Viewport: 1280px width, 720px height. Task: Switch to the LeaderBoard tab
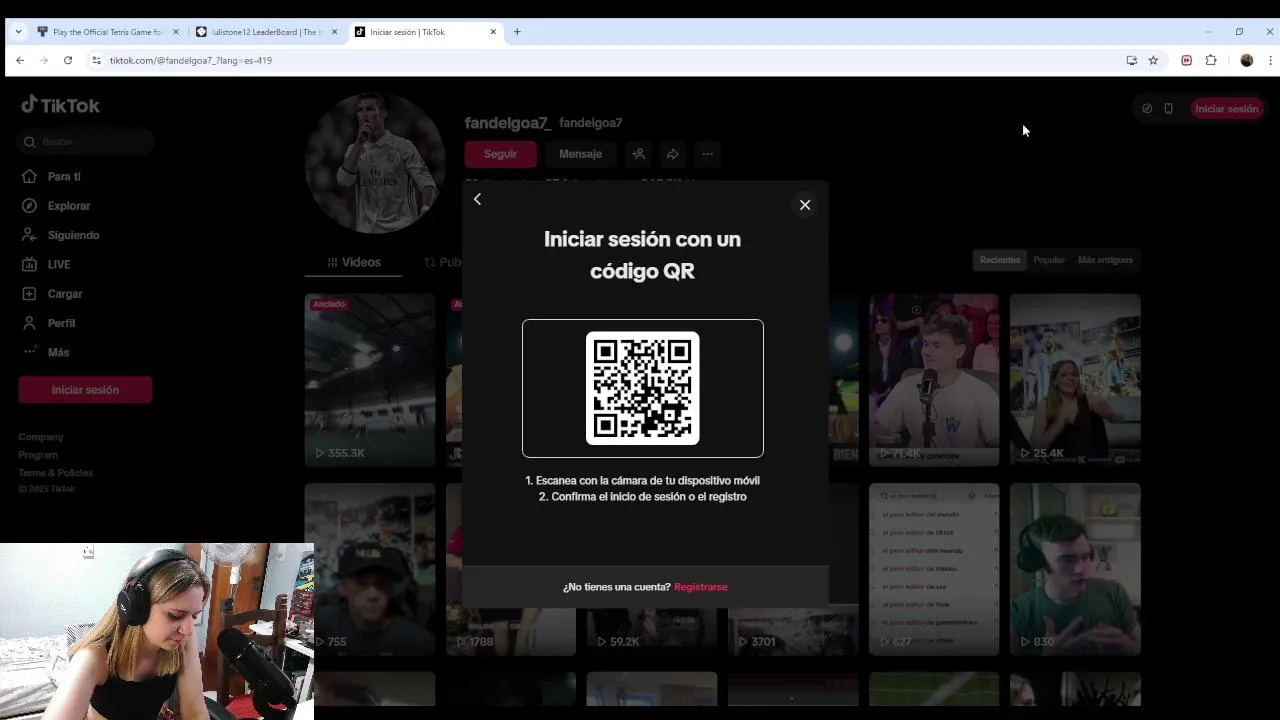266,32
